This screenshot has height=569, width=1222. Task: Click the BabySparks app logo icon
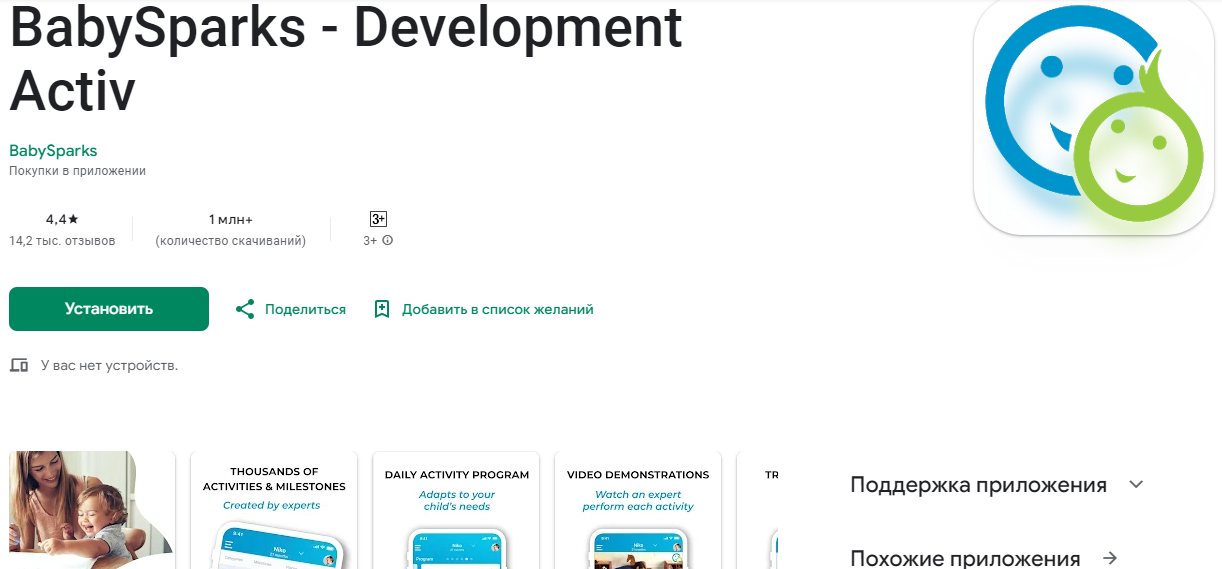point(1095,116)
